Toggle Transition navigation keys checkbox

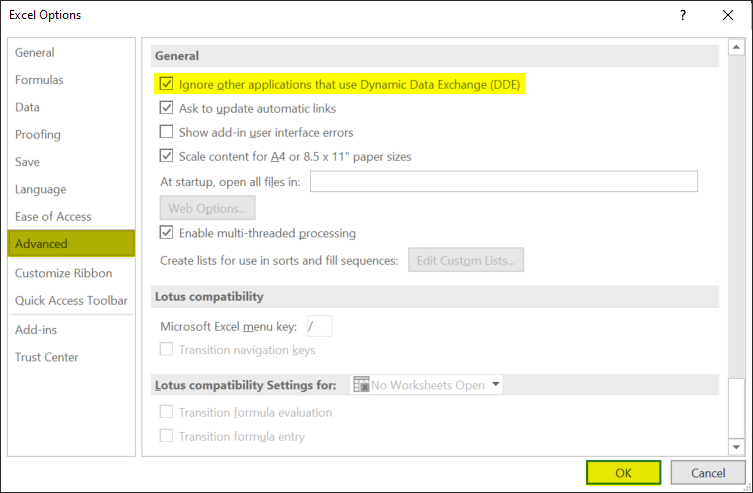point(166,349)
